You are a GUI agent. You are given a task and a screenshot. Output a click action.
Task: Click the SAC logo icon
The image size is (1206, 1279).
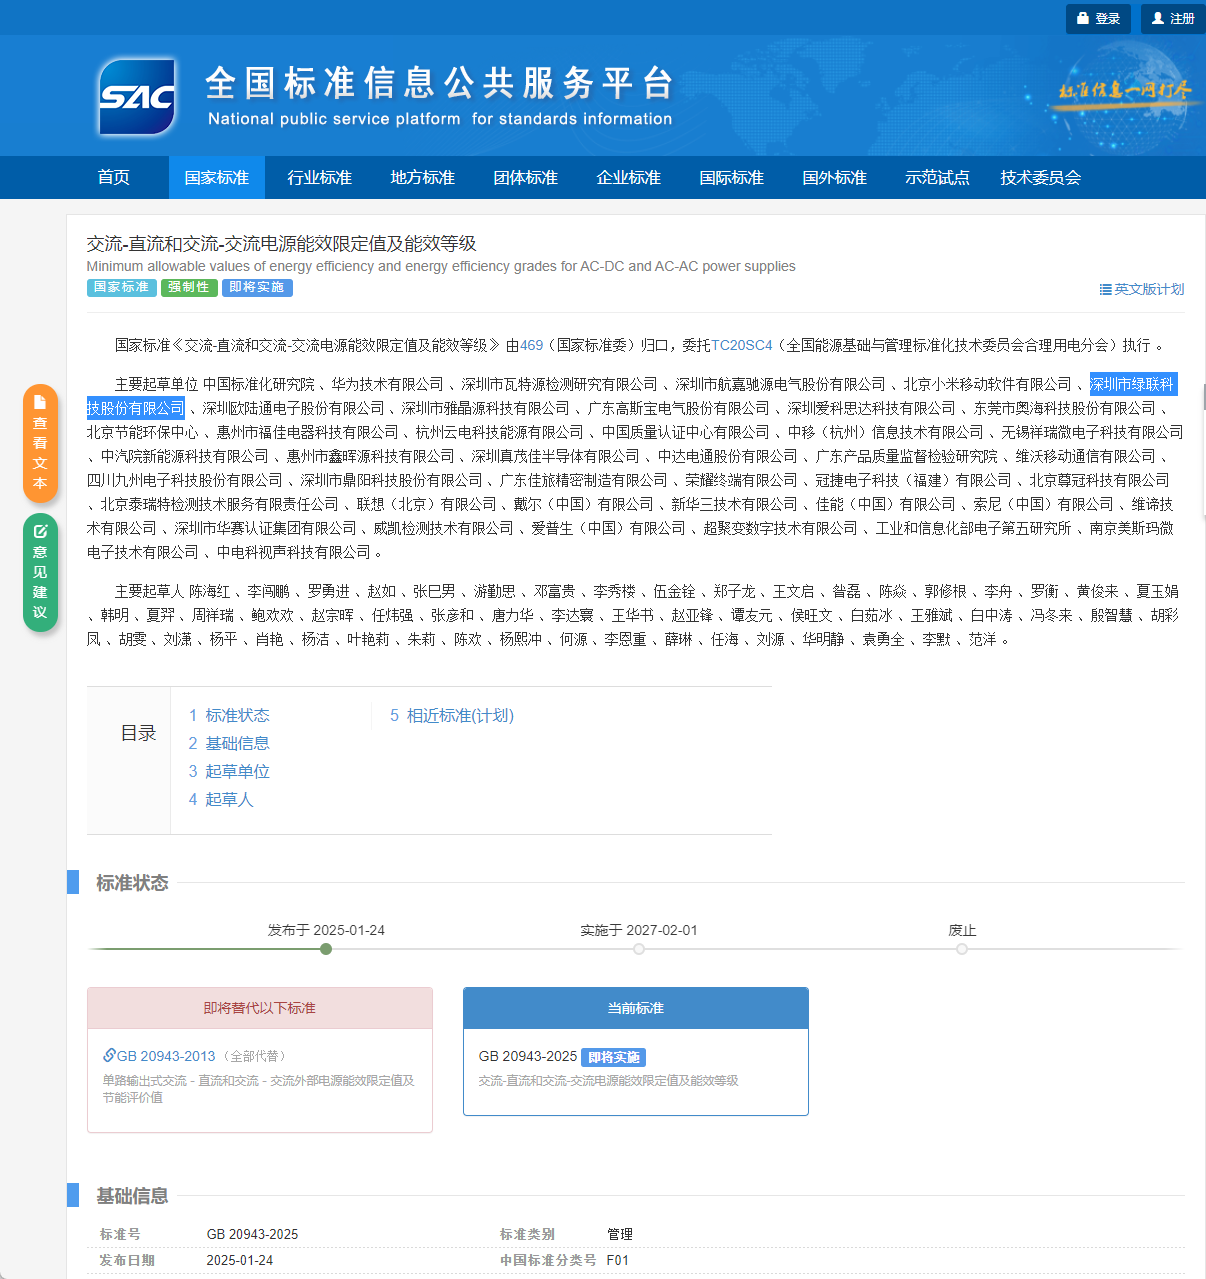pyautogui.click(x=137, y=96)
